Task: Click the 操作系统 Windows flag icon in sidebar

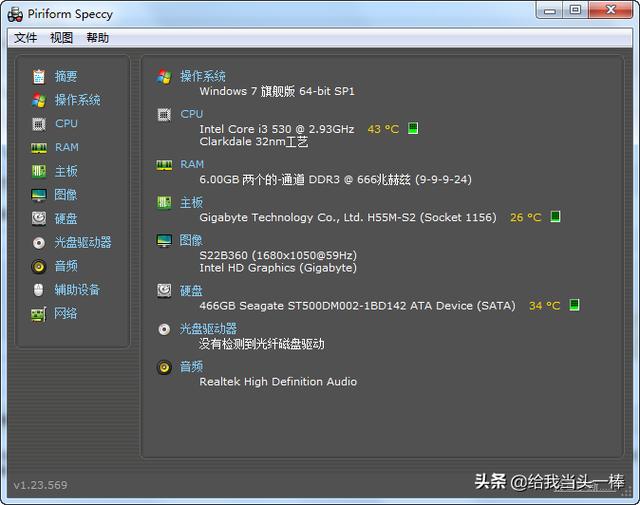Action: pos(39,100)
